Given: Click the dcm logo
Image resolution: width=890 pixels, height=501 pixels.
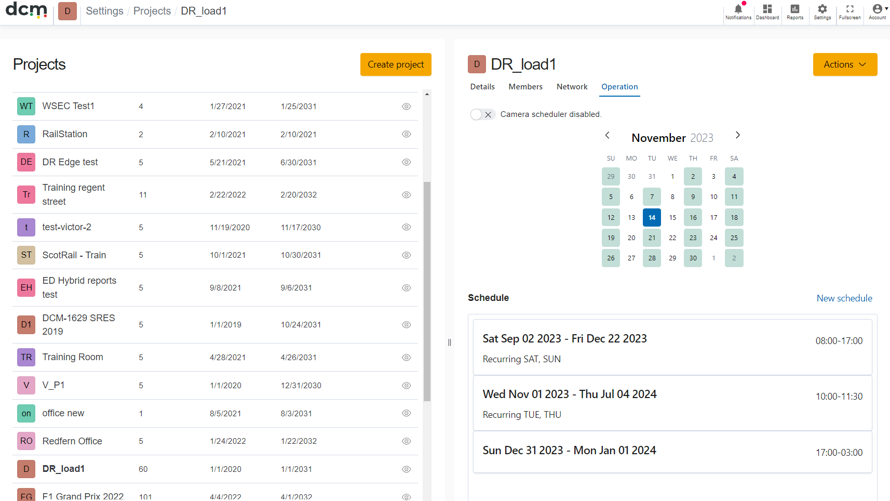Looking at the screenshot, I should (x=26, y=10).
